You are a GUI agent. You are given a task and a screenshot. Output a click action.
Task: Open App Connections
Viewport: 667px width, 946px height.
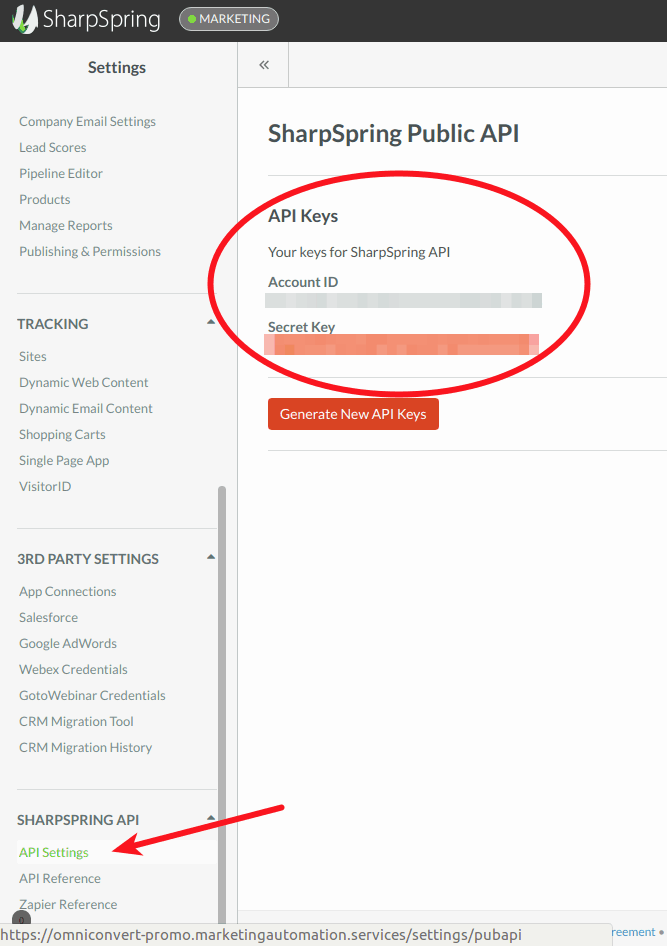tap(68, 591)
